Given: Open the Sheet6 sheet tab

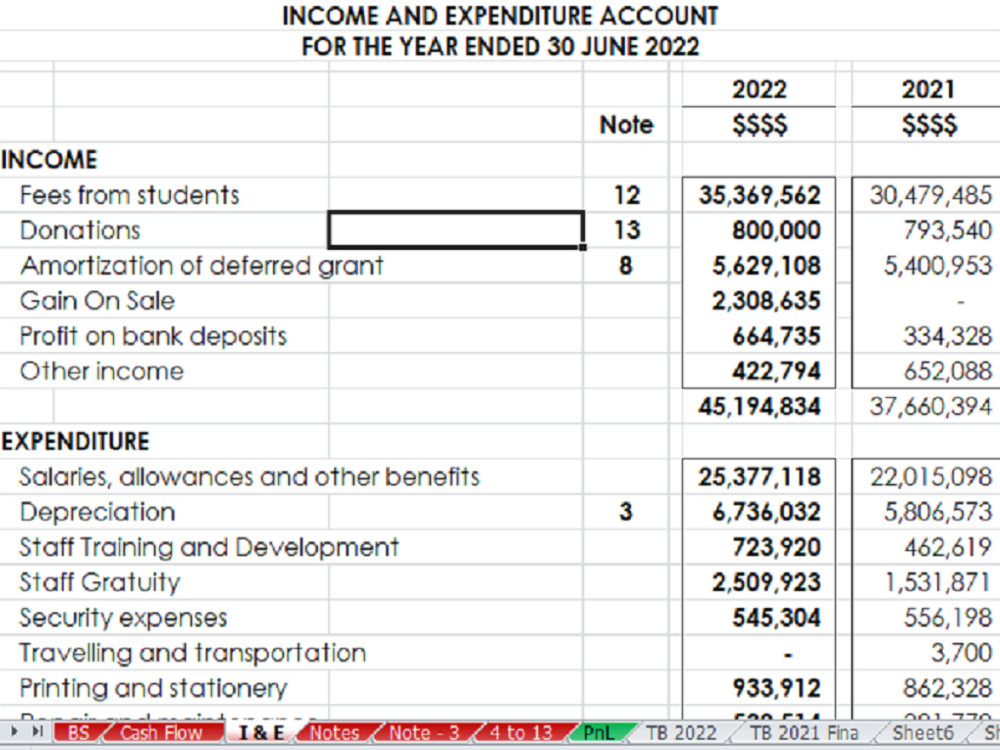Looking at the screenshot, I should point(923,733).
